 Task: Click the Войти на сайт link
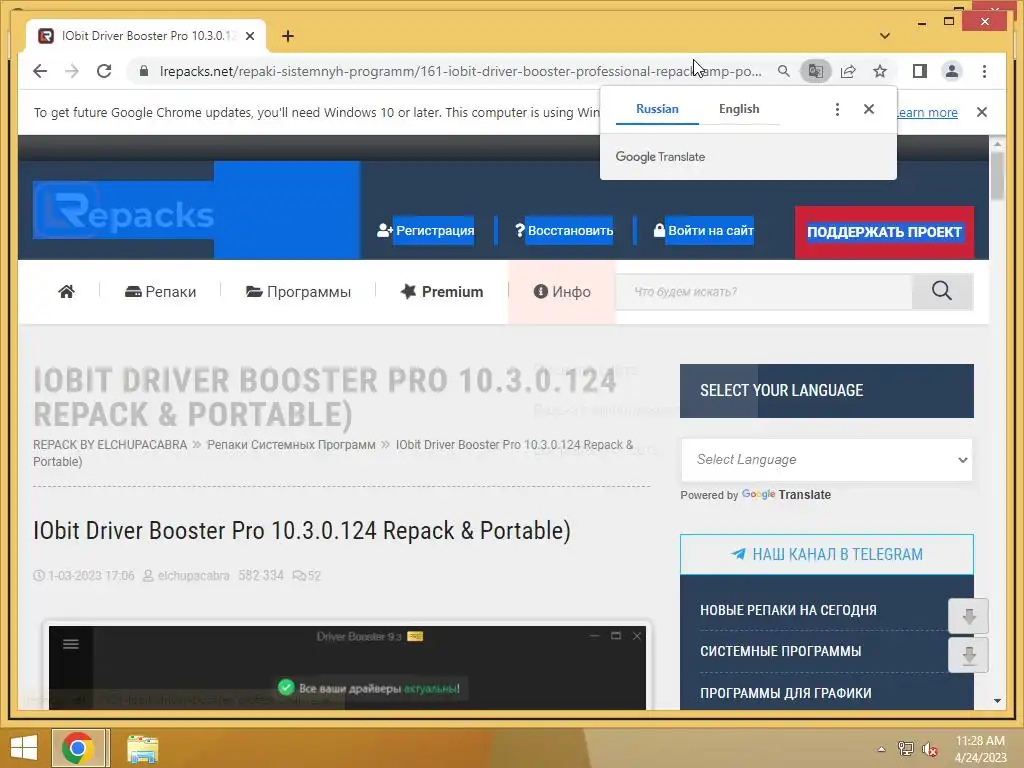pos(704,231)
